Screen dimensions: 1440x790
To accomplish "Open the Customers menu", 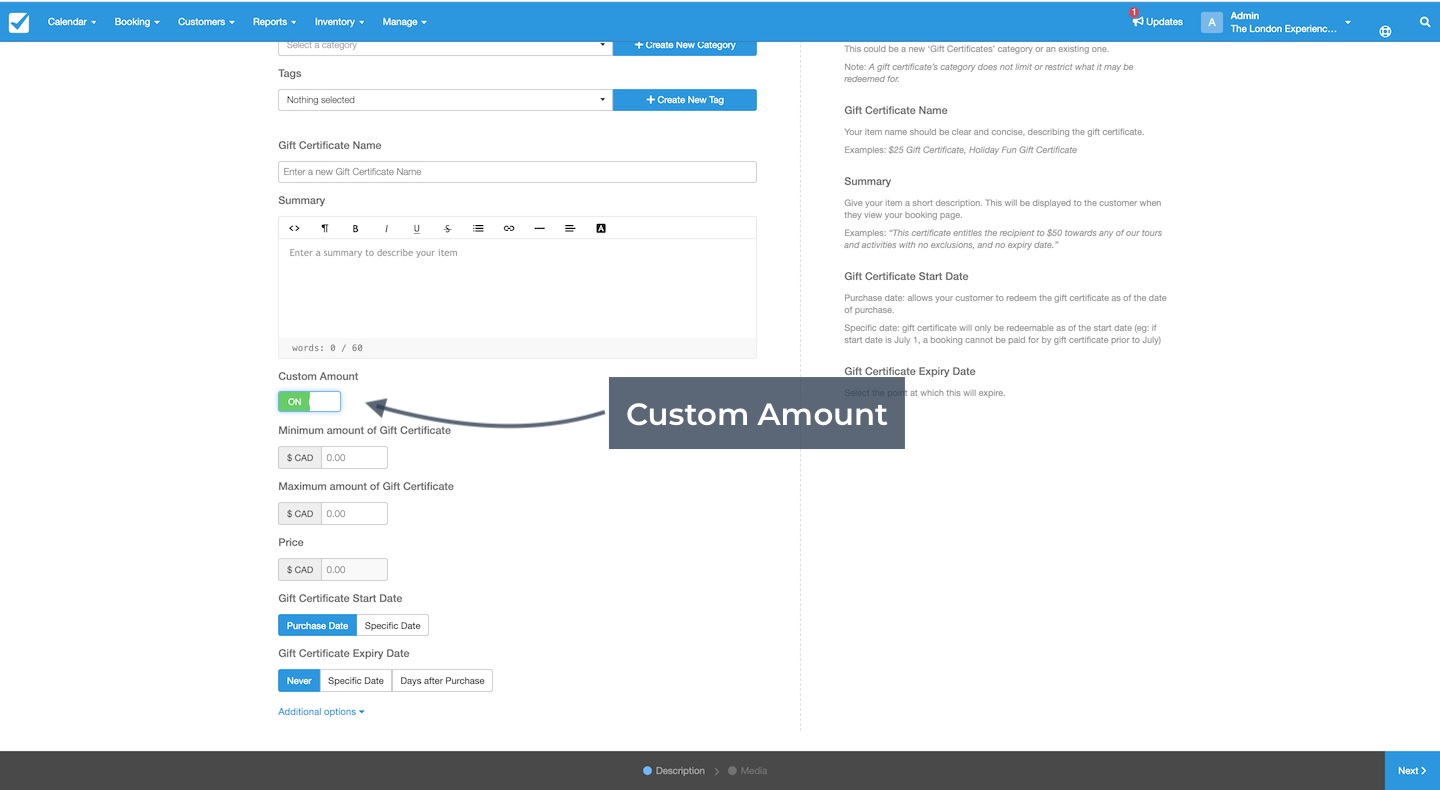I will click(206, 22).
